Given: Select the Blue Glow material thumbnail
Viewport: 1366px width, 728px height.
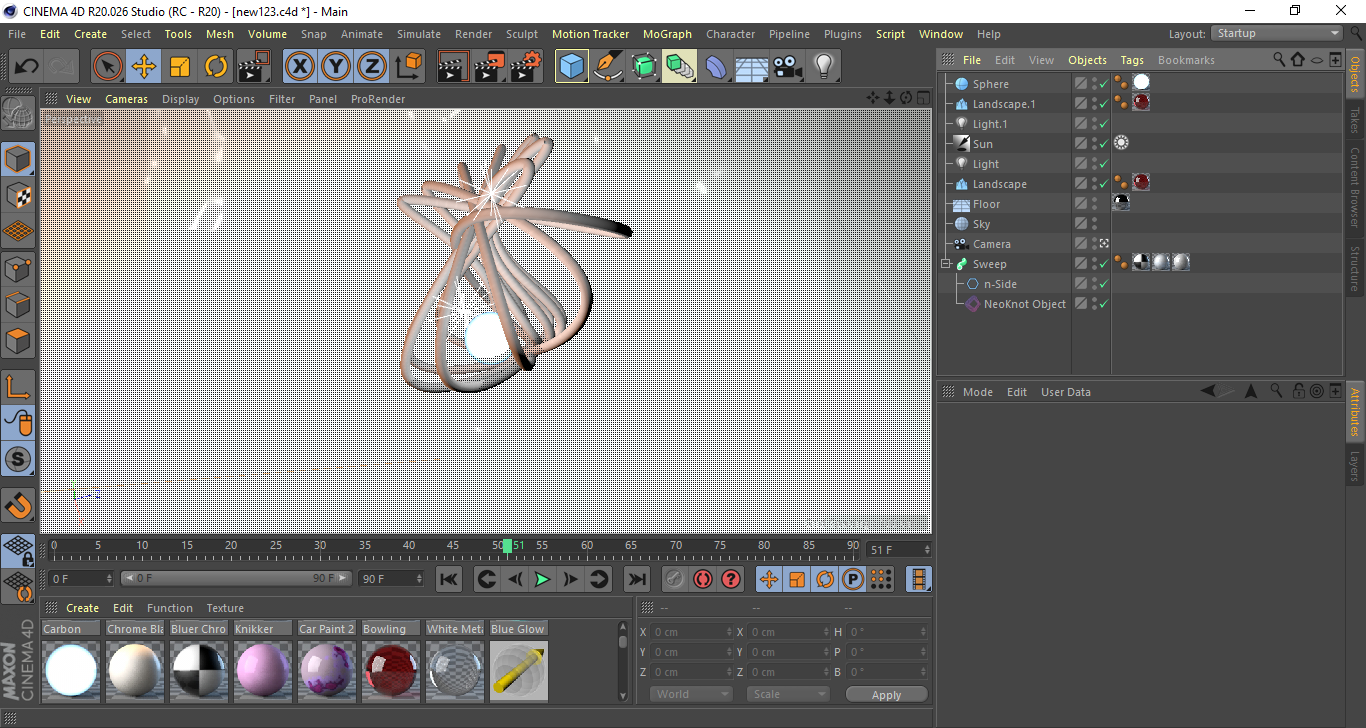Looking at the screenshot, I should 518,670.
